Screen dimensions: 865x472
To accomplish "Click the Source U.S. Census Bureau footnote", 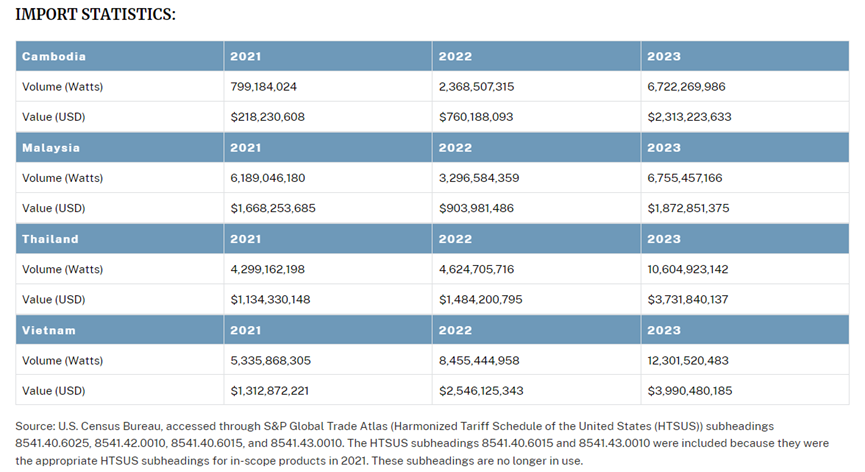I will click(422, 443).
